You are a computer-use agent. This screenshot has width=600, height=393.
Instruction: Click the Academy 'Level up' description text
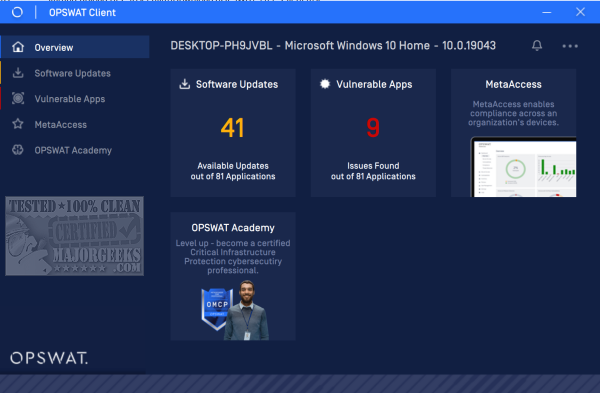tap(233, 257)
